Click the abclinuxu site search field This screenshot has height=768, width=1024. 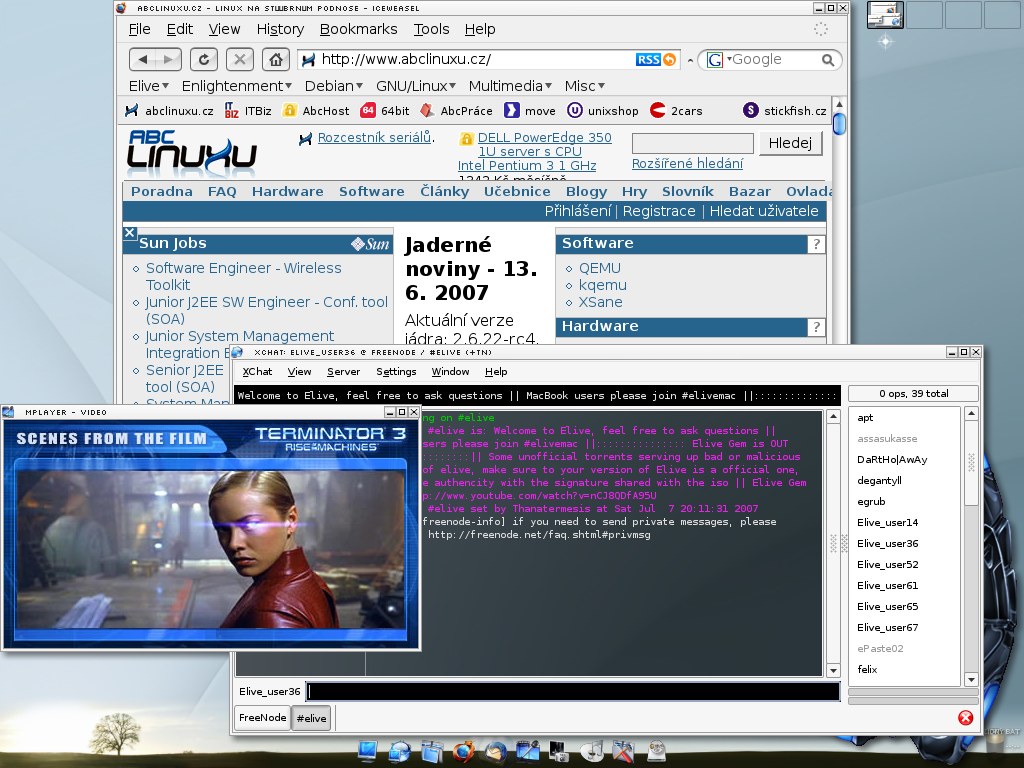(693, 143)
